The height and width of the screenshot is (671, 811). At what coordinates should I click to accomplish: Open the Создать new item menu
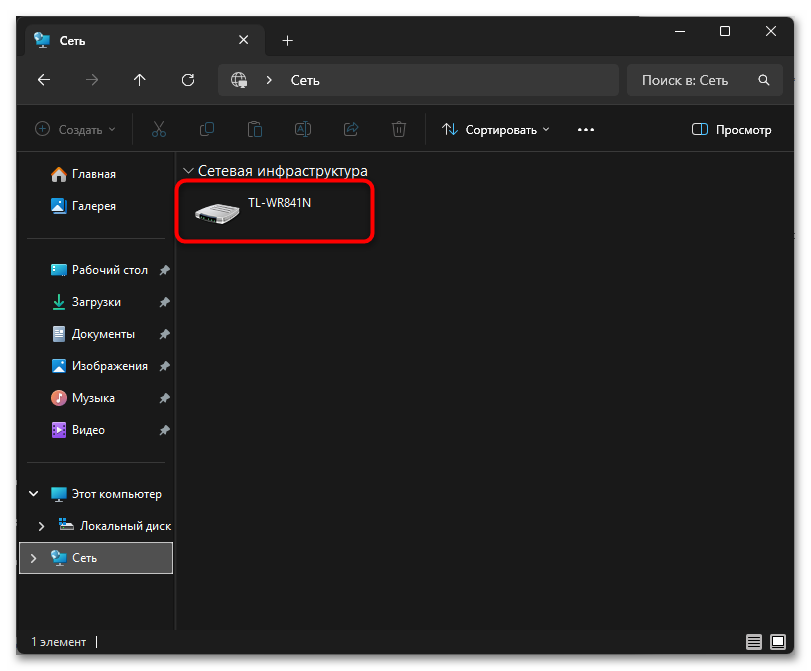pos(76,129)
